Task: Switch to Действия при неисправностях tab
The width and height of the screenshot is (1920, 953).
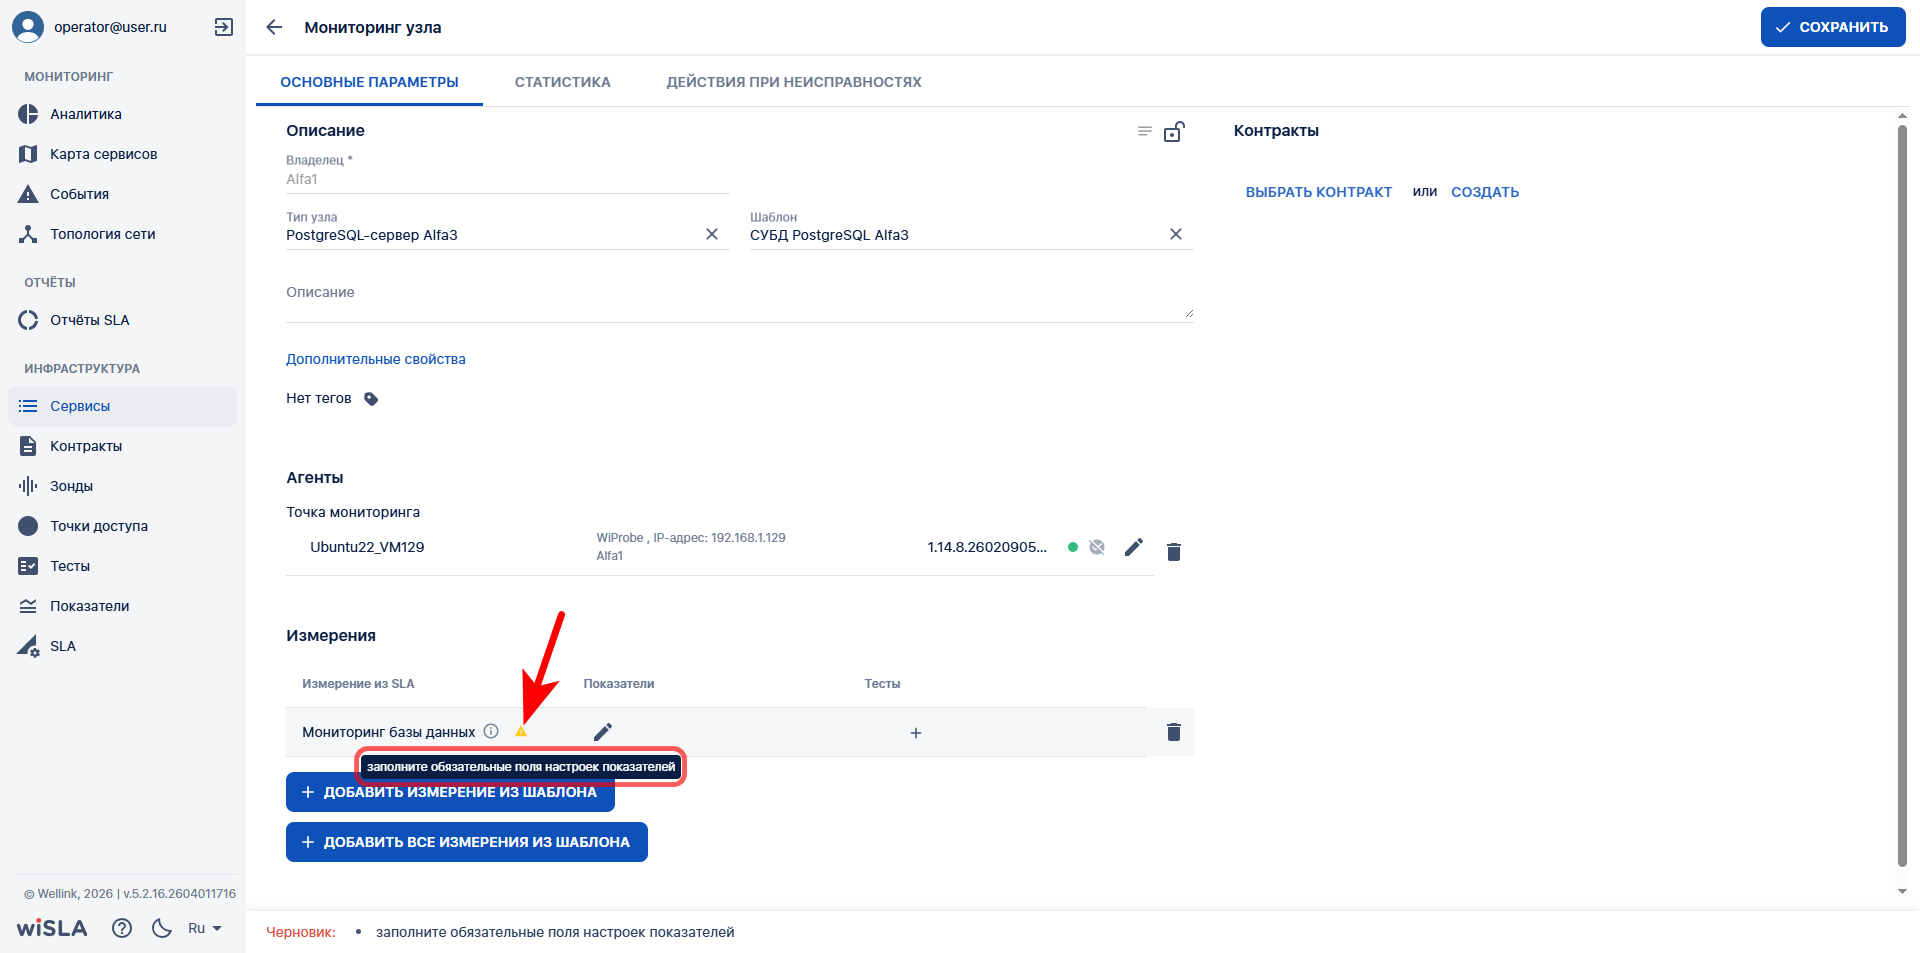Action: [794, 82]
